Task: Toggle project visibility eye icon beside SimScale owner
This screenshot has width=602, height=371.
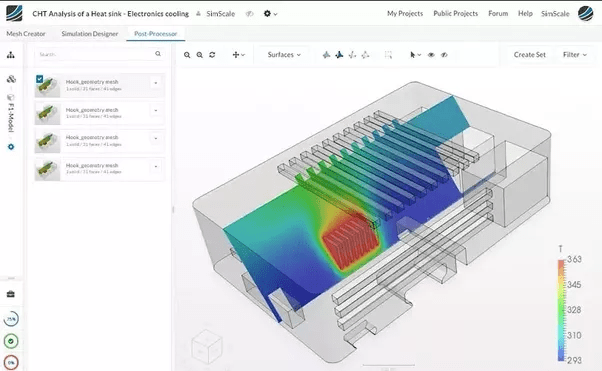Action: [250, 14]
